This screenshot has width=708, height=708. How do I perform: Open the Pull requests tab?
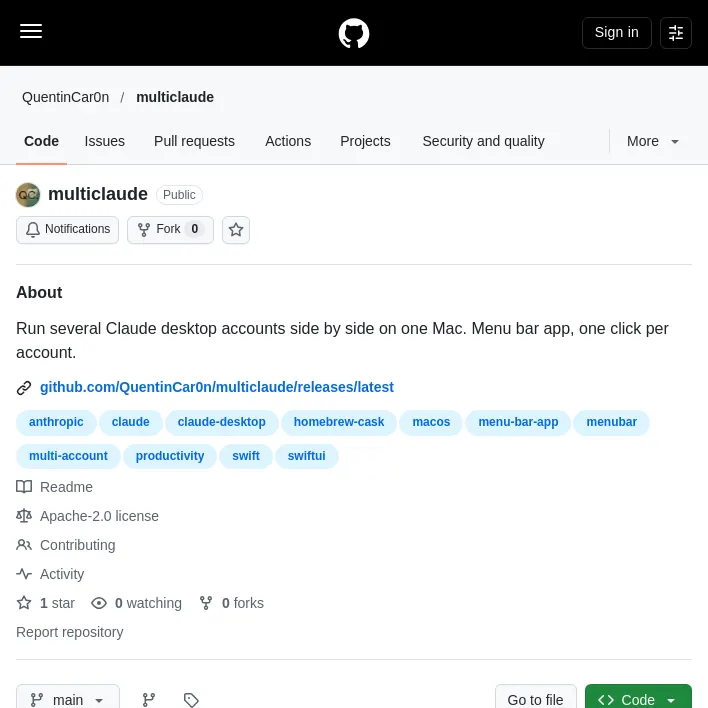[x=194, y=141]
